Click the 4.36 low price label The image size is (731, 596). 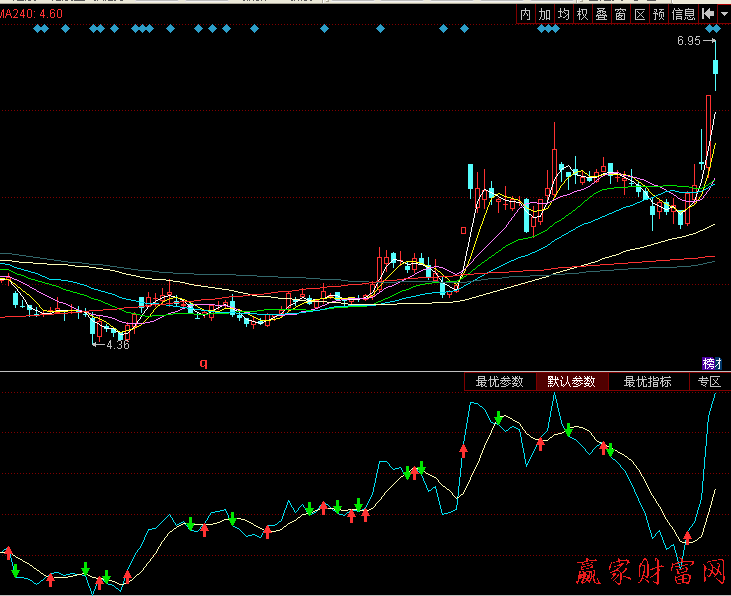point(117,345)
